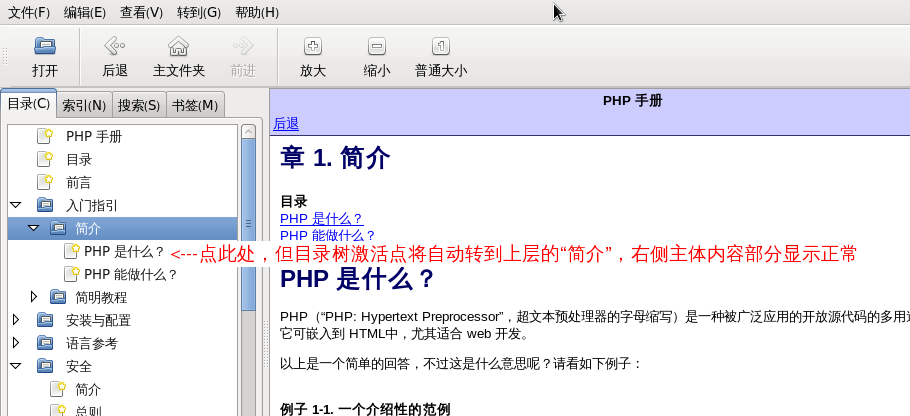Click the 前进 (Forward) toolbar icon
This screenshot has width=910, height=416.
point(243,46)
